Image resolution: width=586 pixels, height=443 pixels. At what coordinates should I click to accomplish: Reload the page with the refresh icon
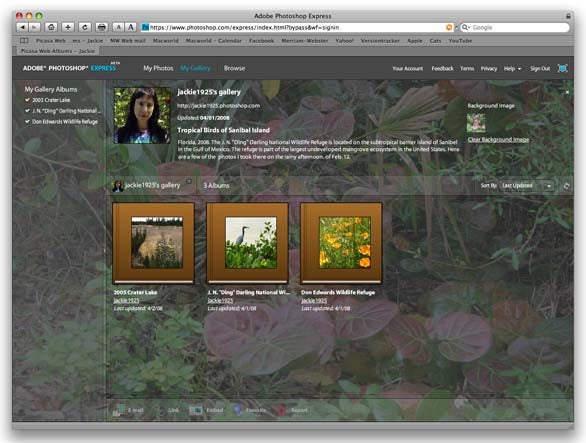click(84, 27)
